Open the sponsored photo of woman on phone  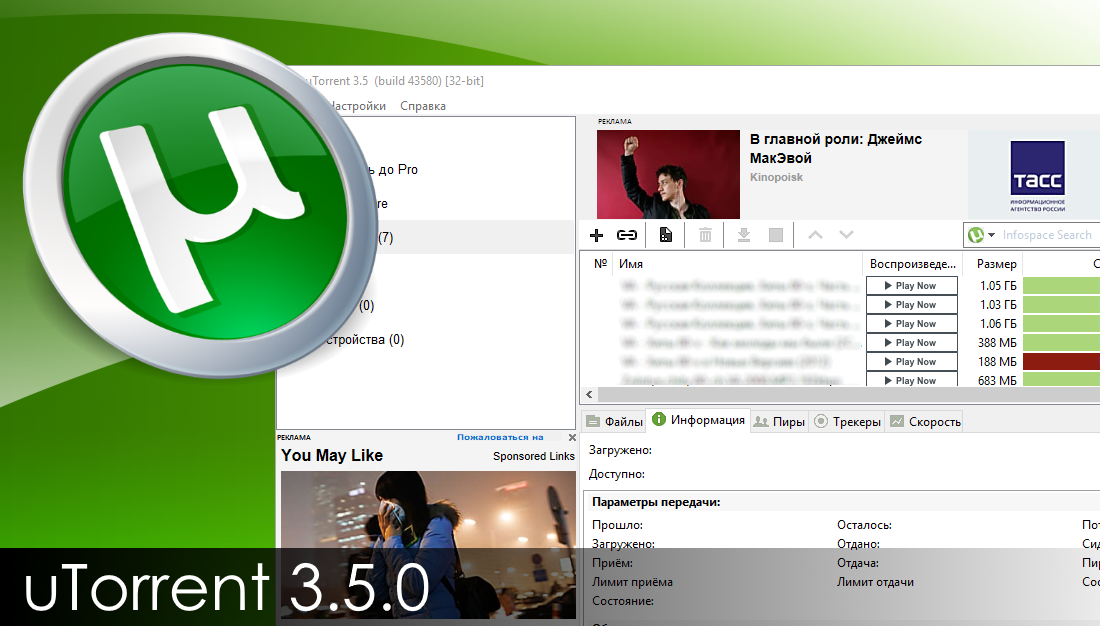428,545
